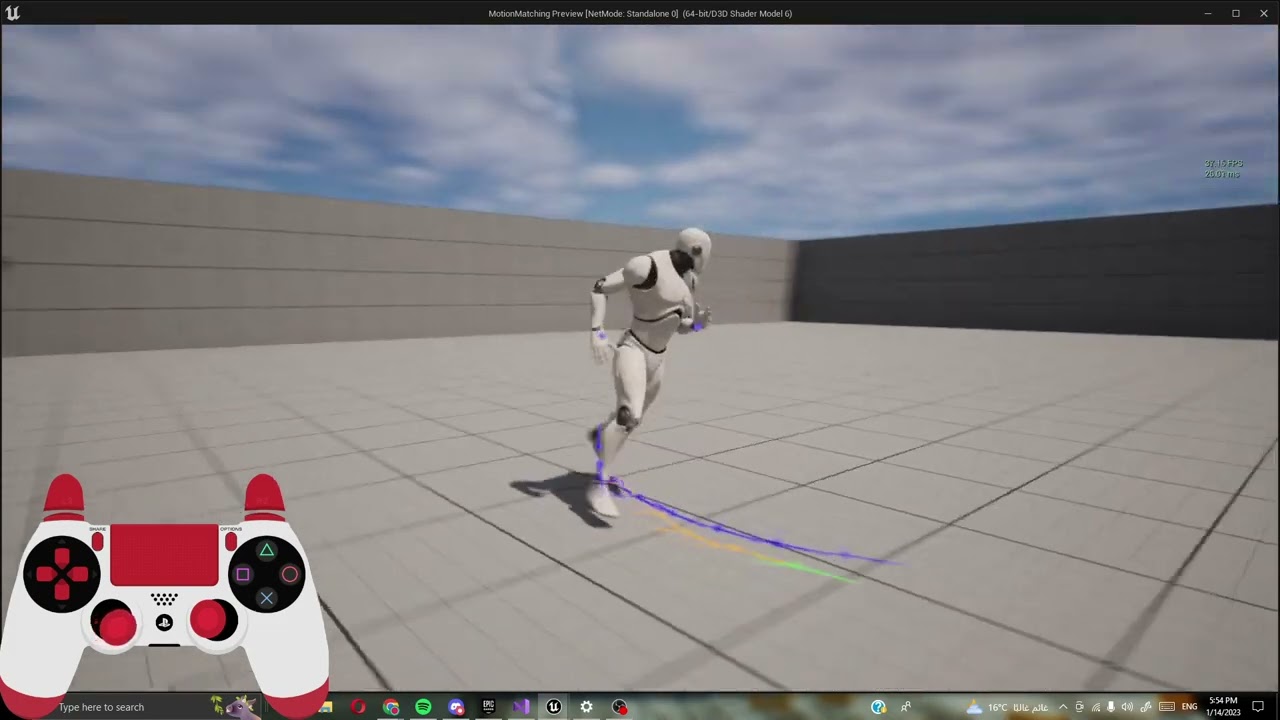Image resolution: width=1280 pixels, height=720 pixels.
Task: Open Google Chrome from the taskbar
Action: [x=391, y=707]
